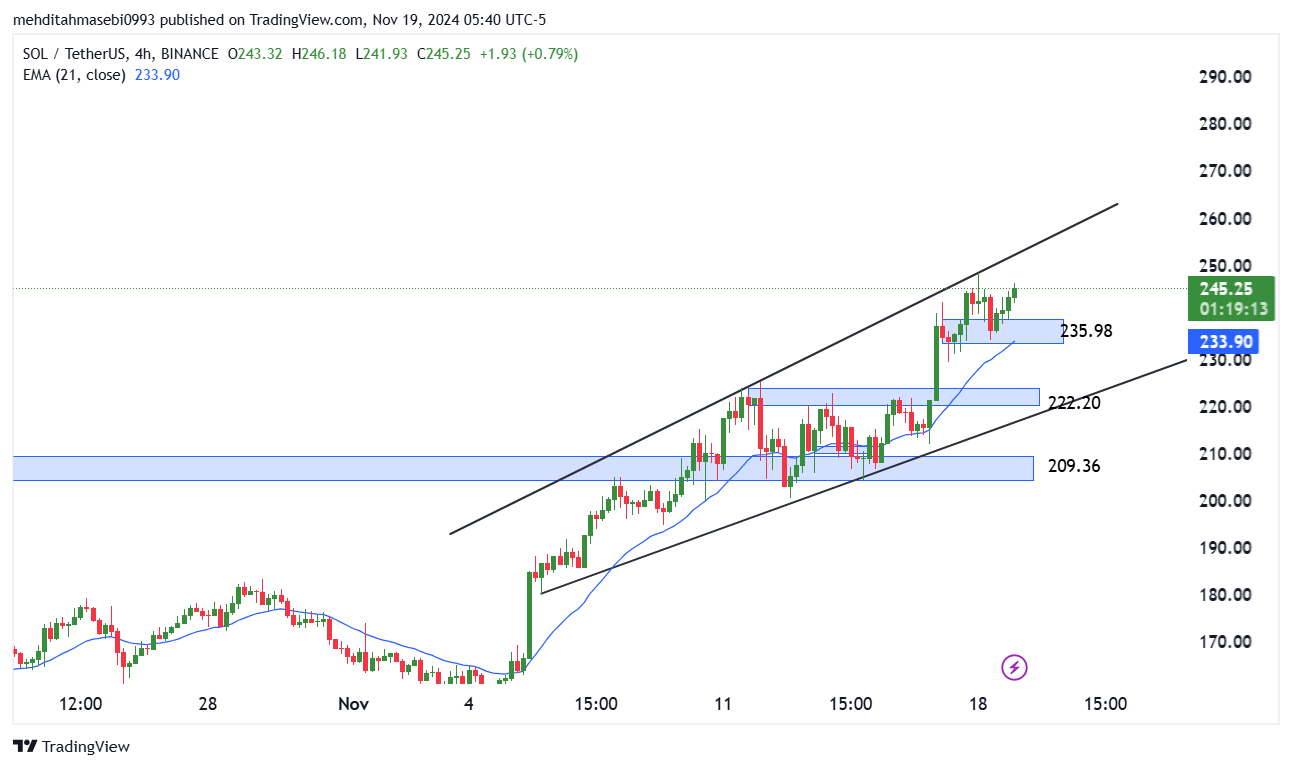Click the TradingView logo at bottom left
Screen dimensions: 1292x768
pos(71,746)
